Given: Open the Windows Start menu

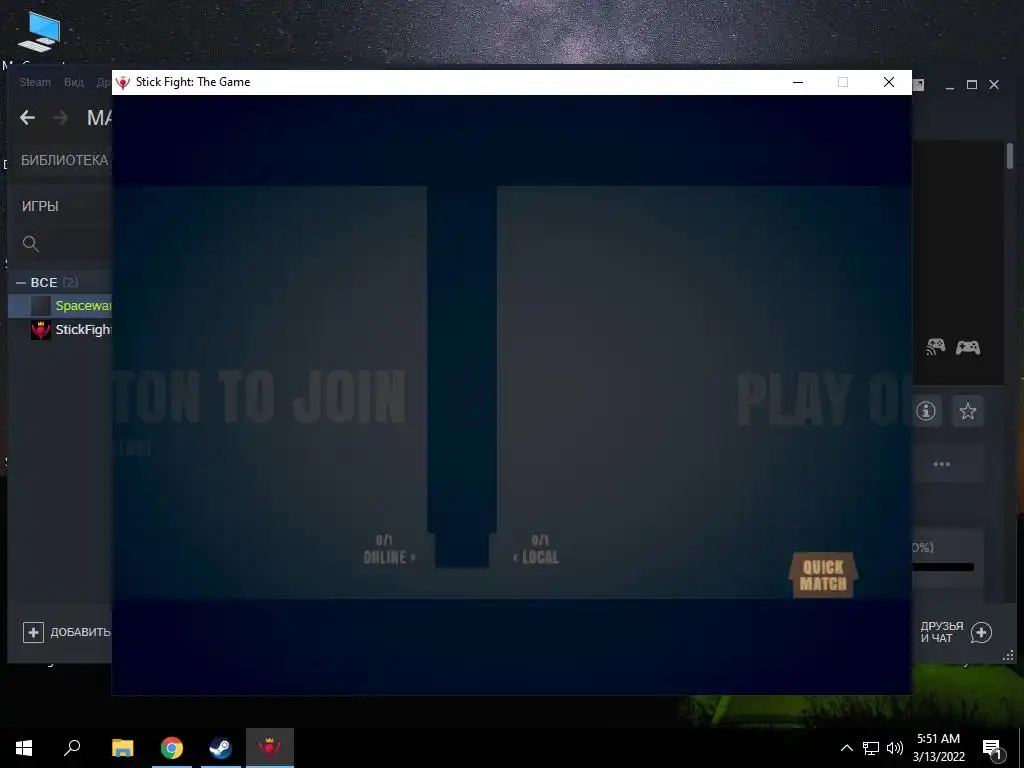Looking at the screenshot, I should tap(24, 748).
